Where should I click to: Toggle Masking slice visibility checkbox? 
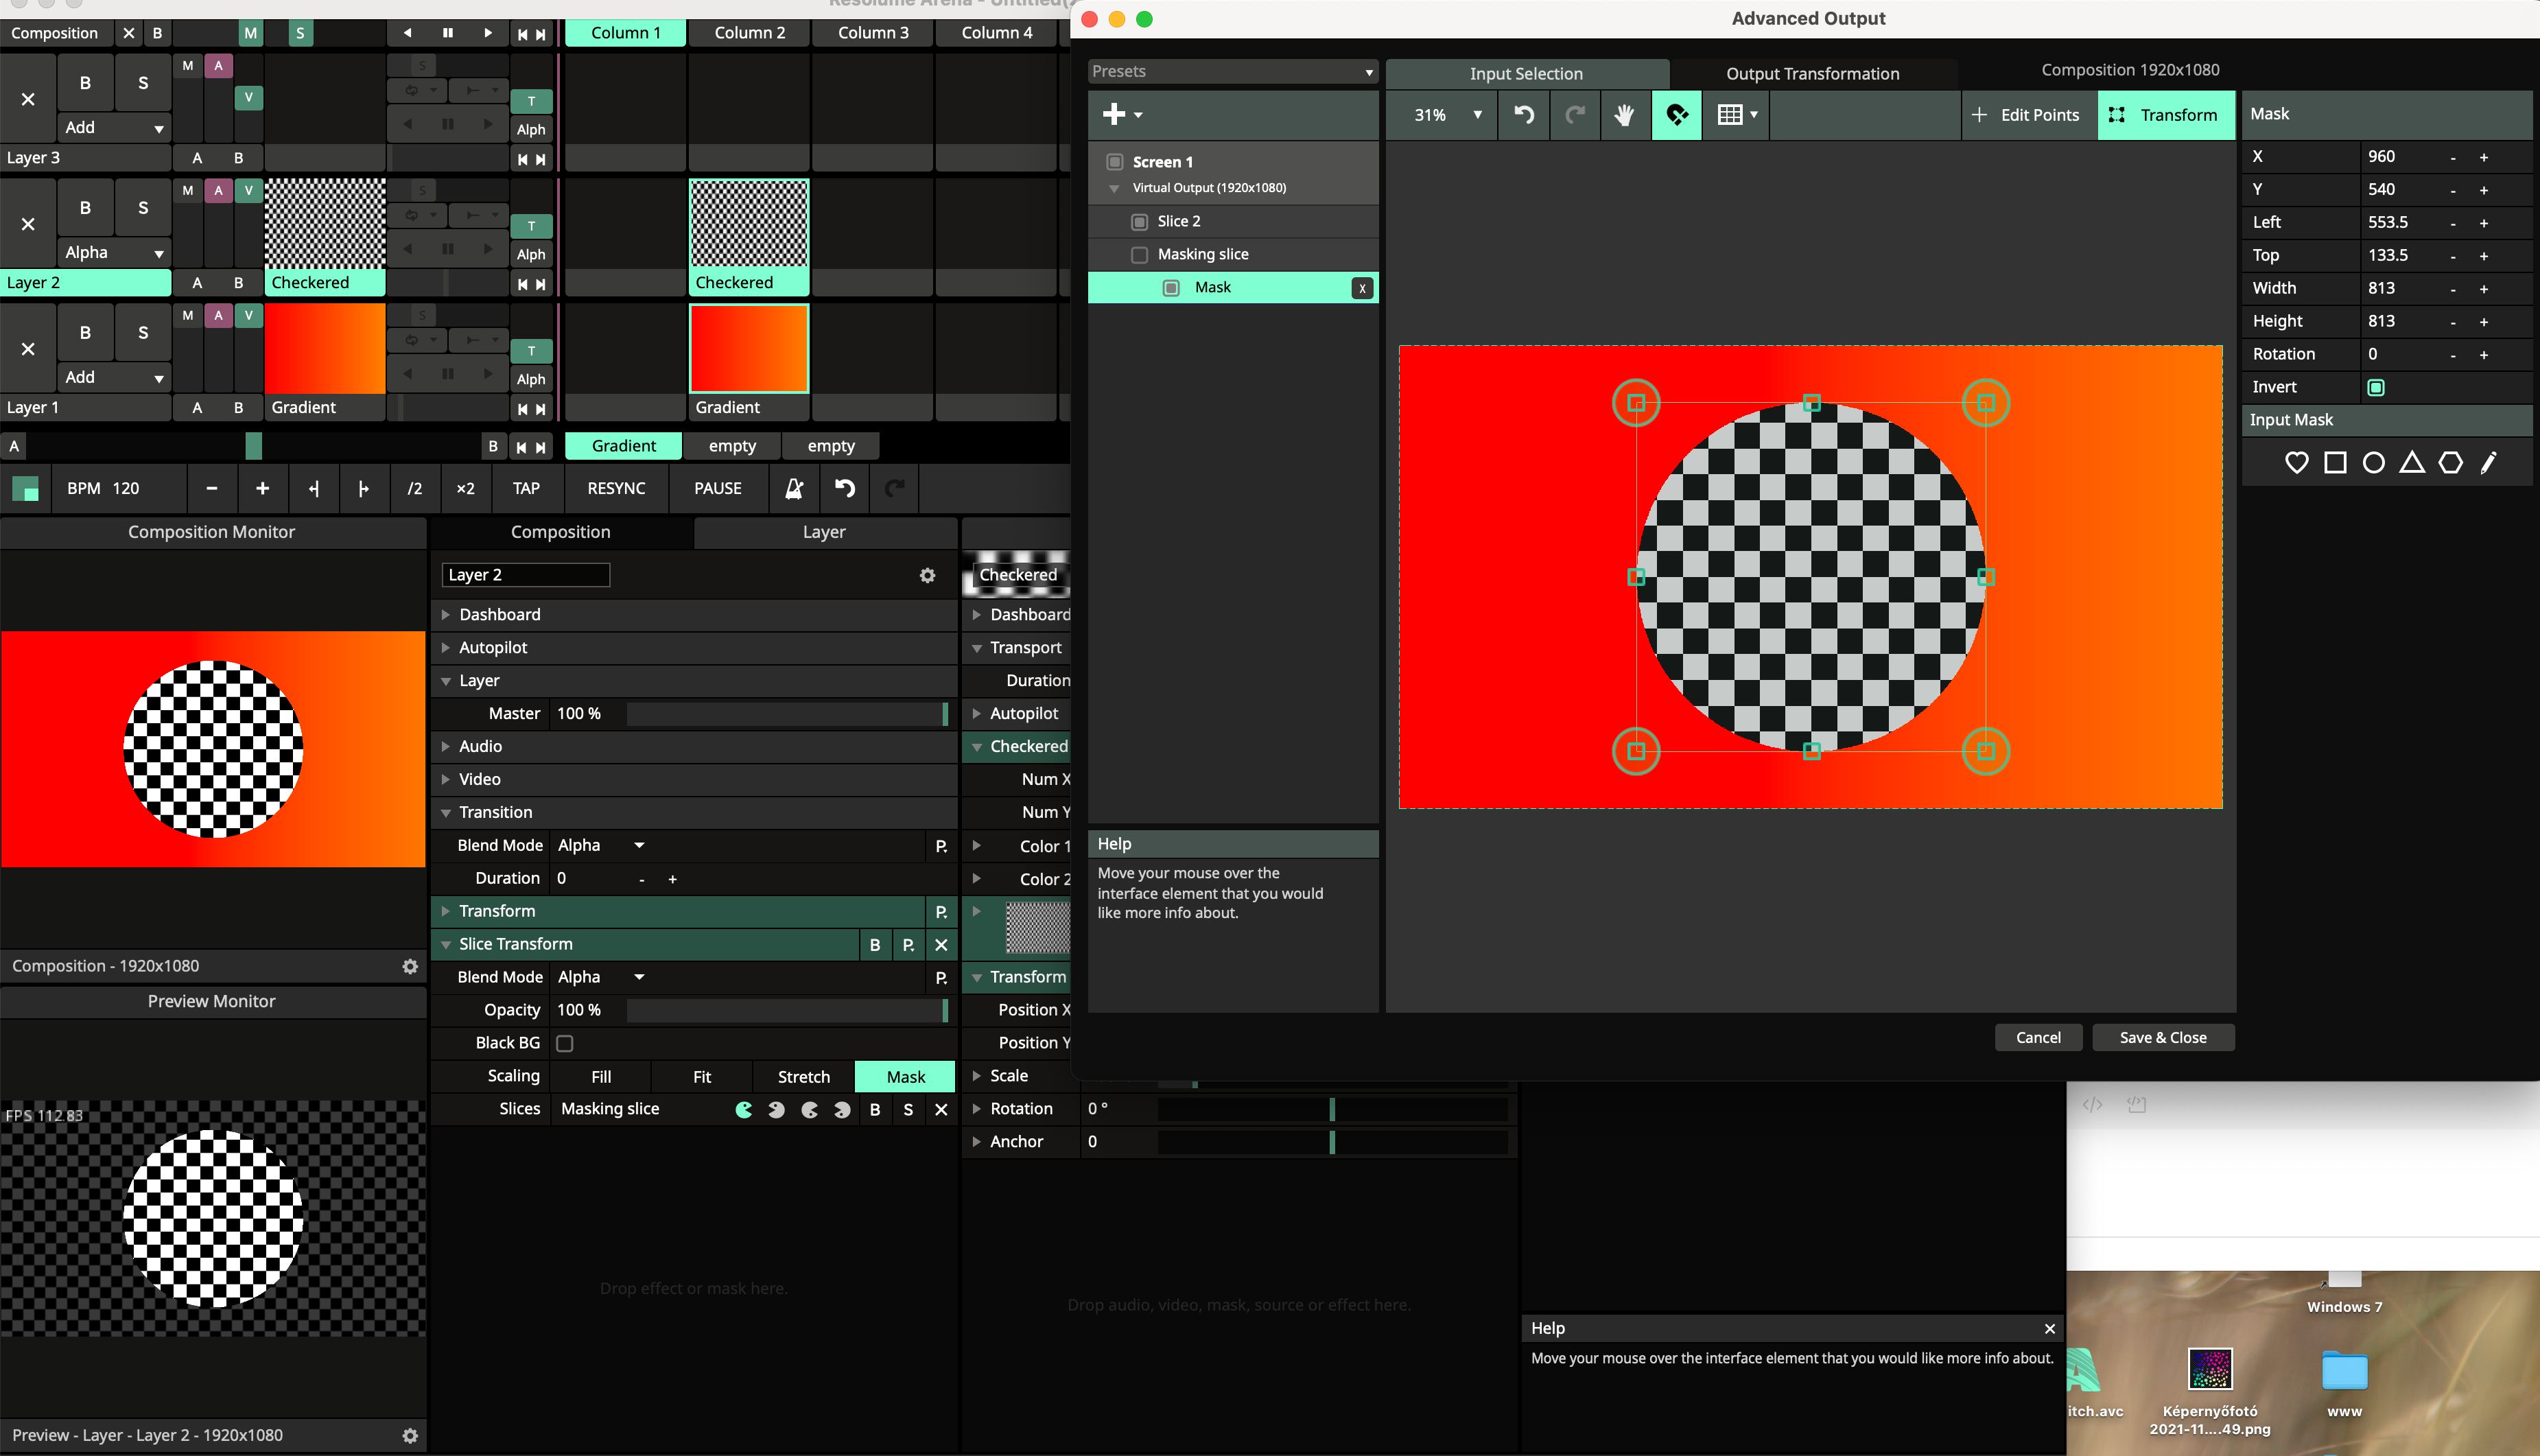click(x=1139, y=254)
